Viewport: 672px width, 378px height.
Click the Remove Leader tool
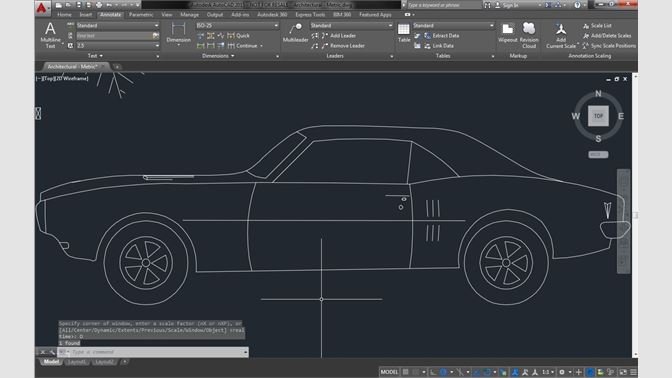pos(343,45)
